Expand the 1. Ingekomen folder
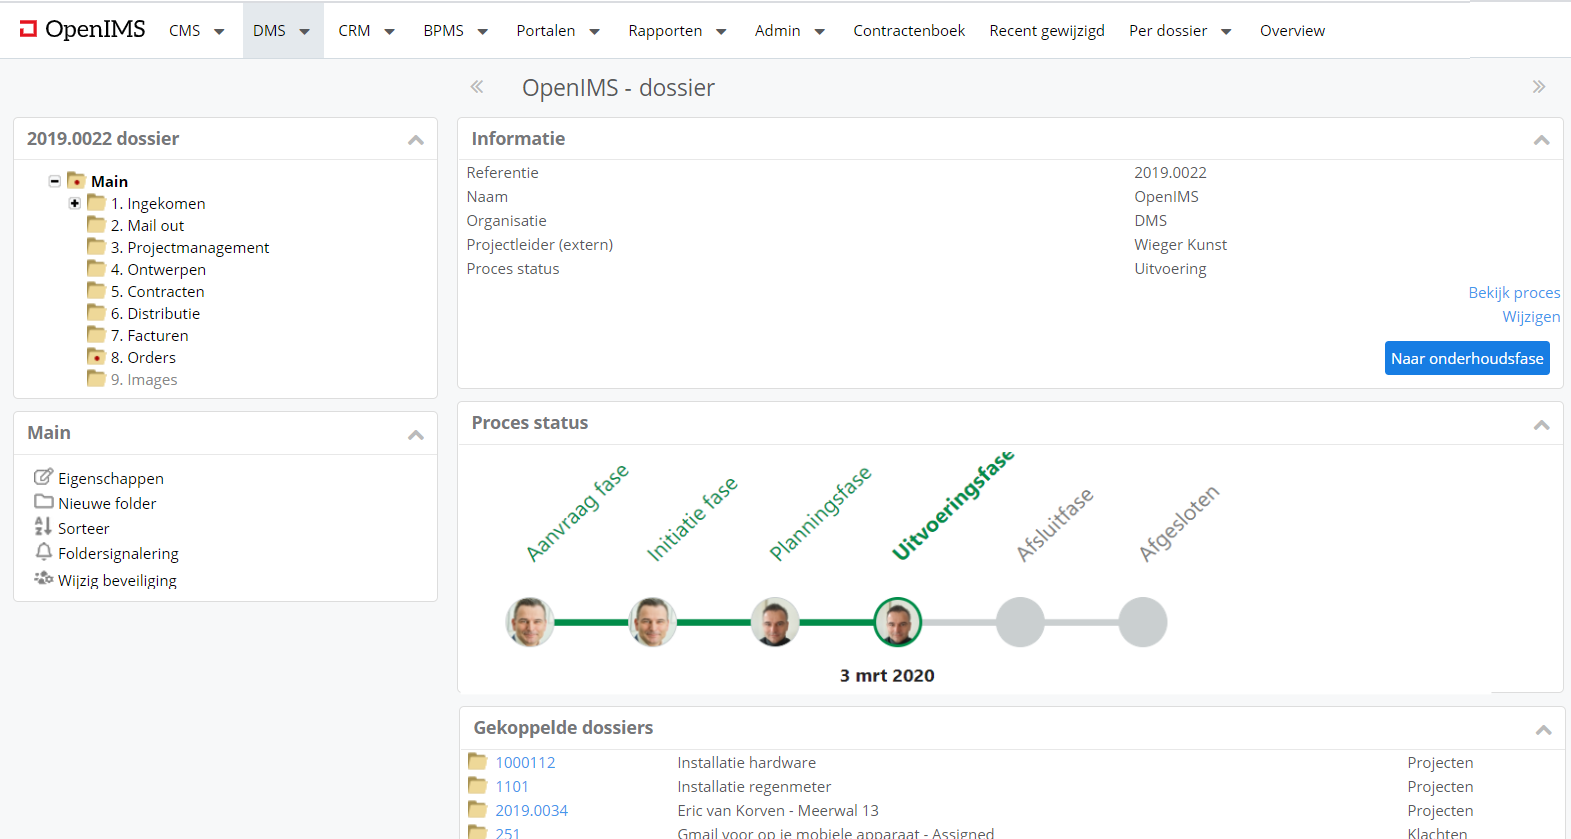Screen dimensions: 1571x839 (75, 203)
